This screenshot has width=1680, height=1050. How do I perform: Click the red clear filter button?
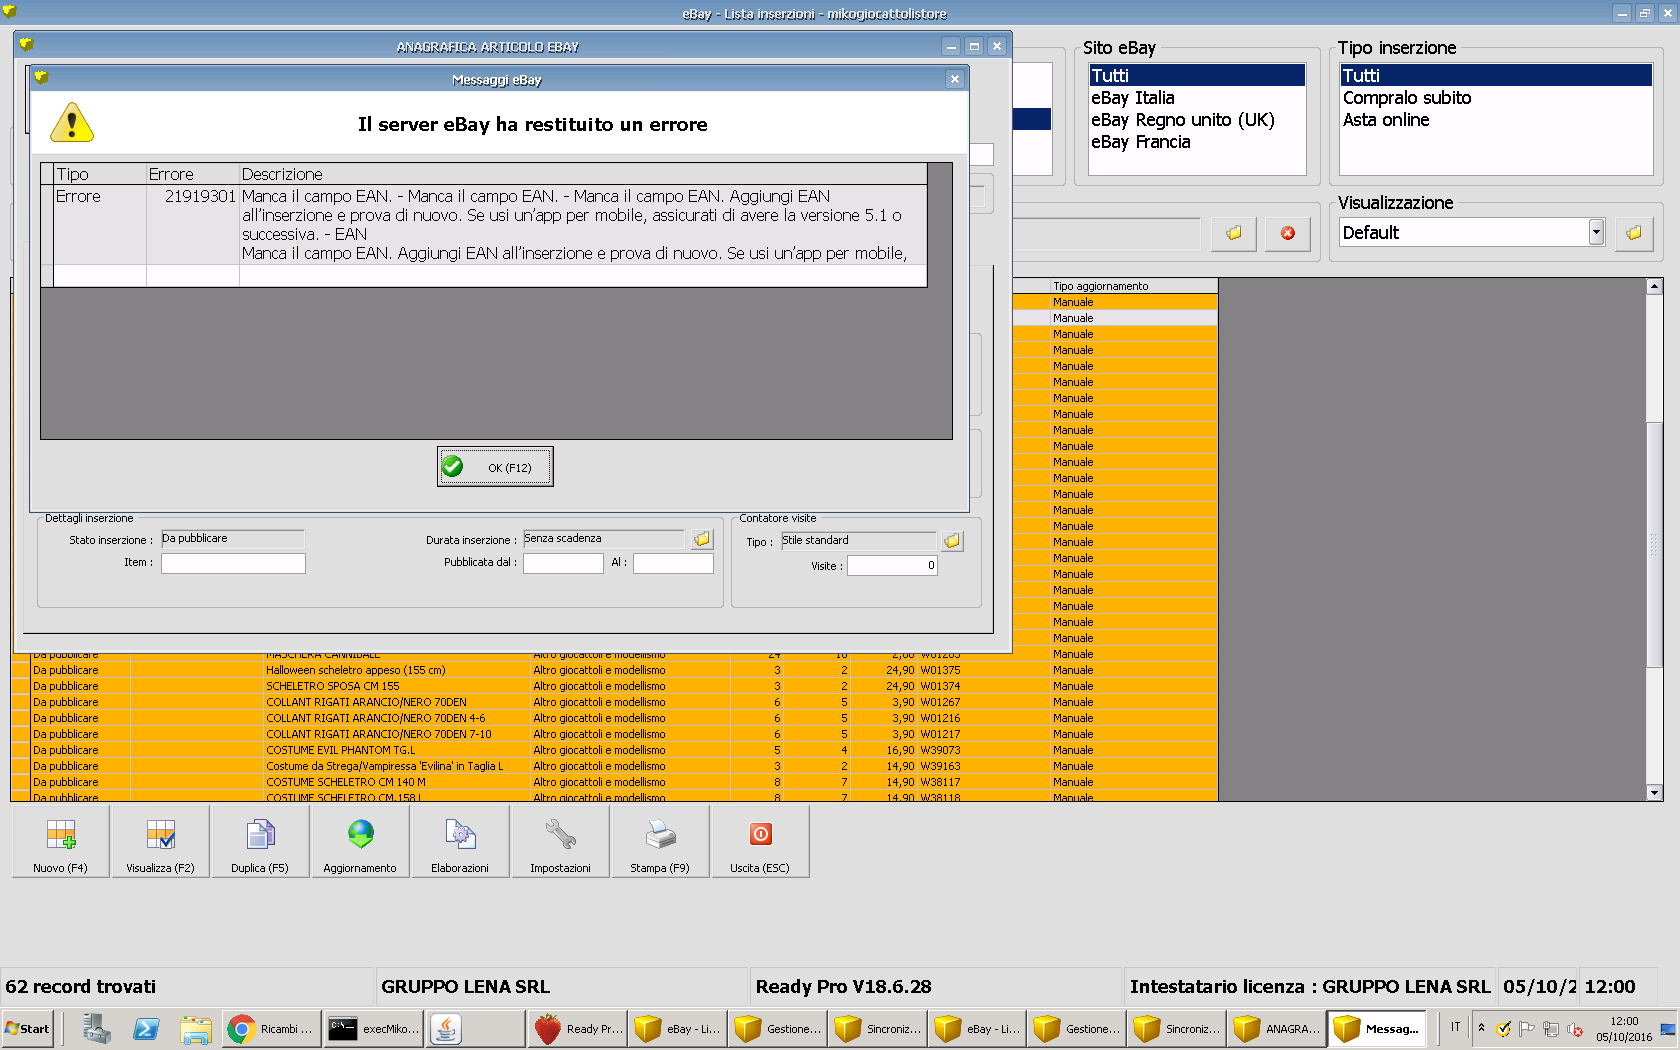tap(1287, 233)
